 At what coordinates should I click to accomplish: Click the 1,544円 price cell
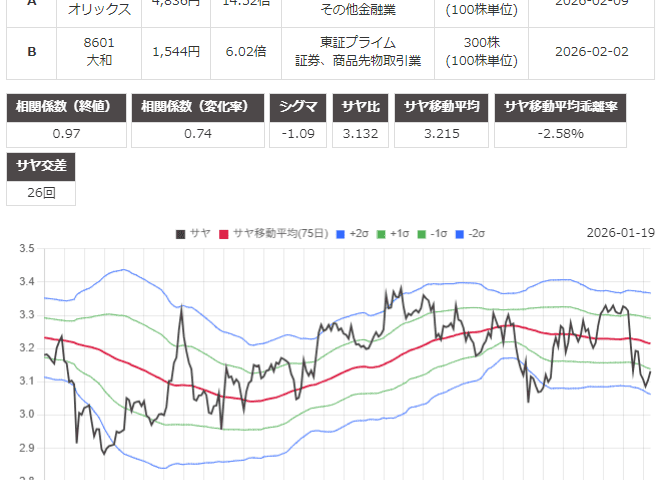coord(176,52)
